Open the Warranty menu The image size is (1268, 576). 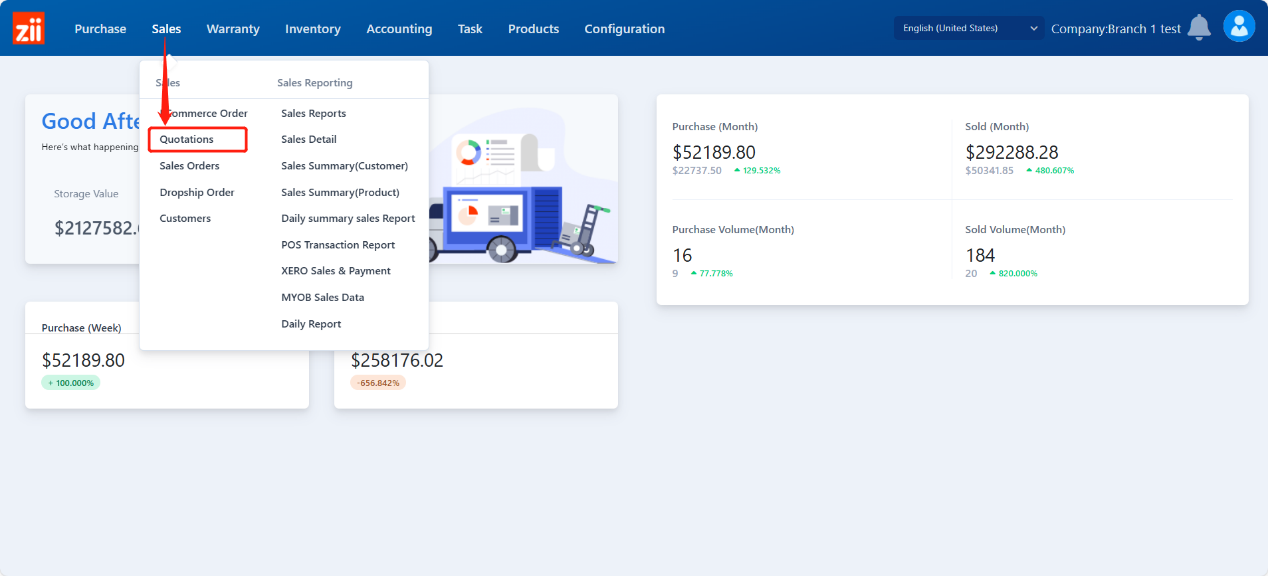tap(233, 29)
